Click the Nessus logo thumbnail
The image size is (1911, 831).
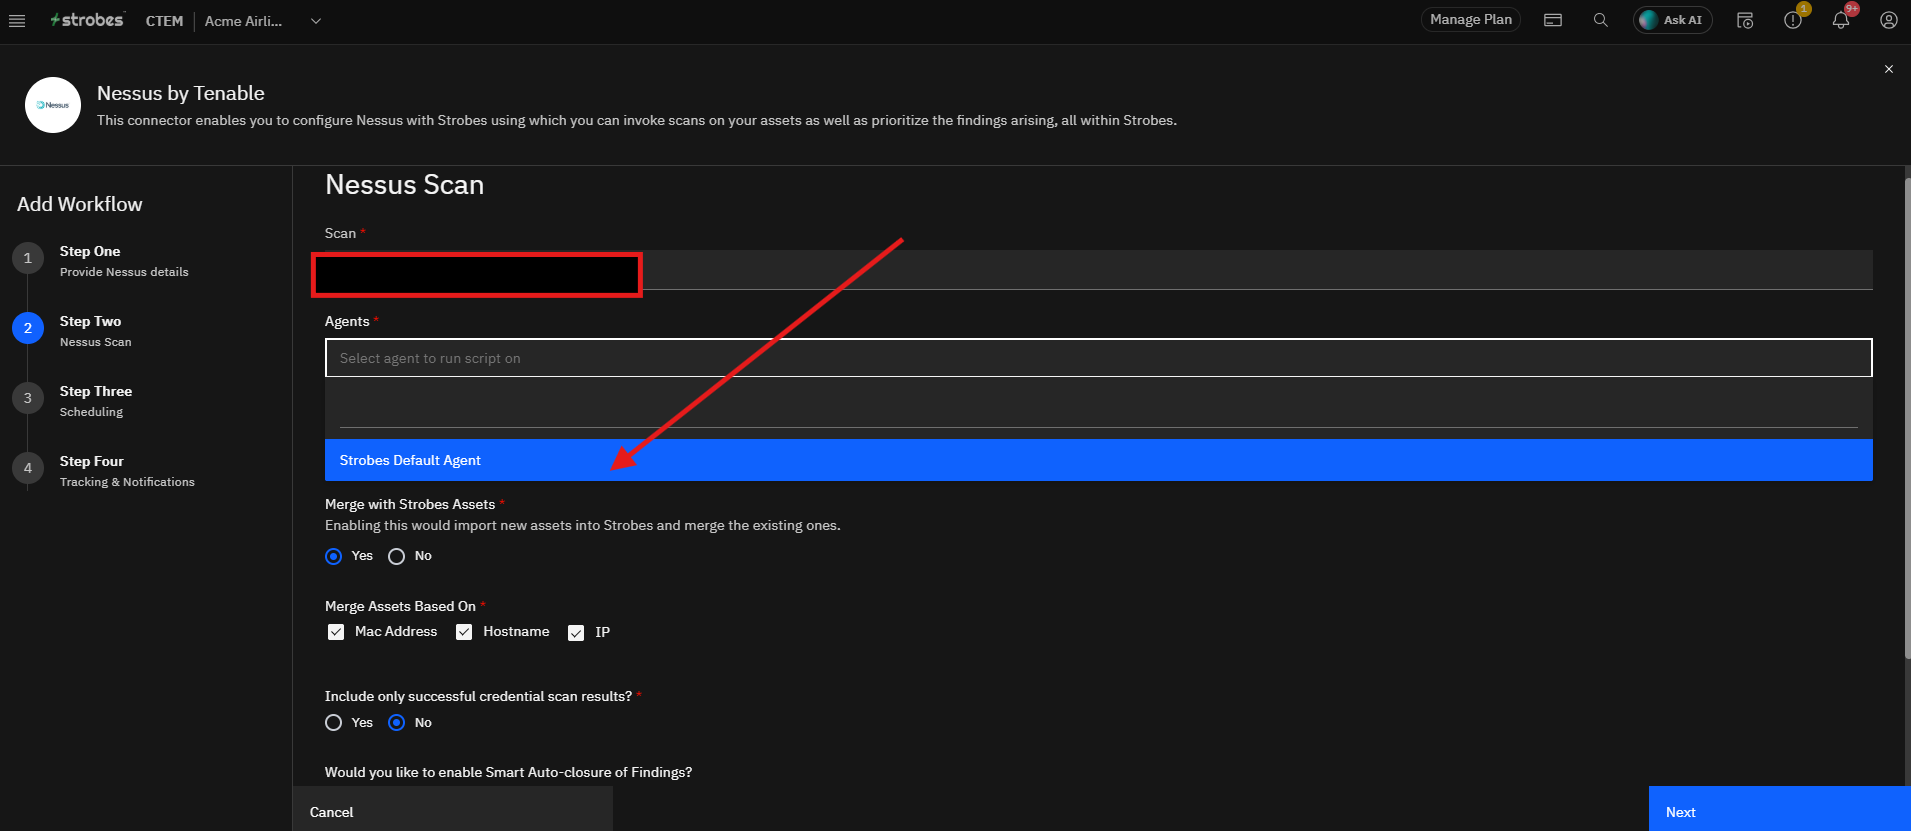[x=53, y=105]
